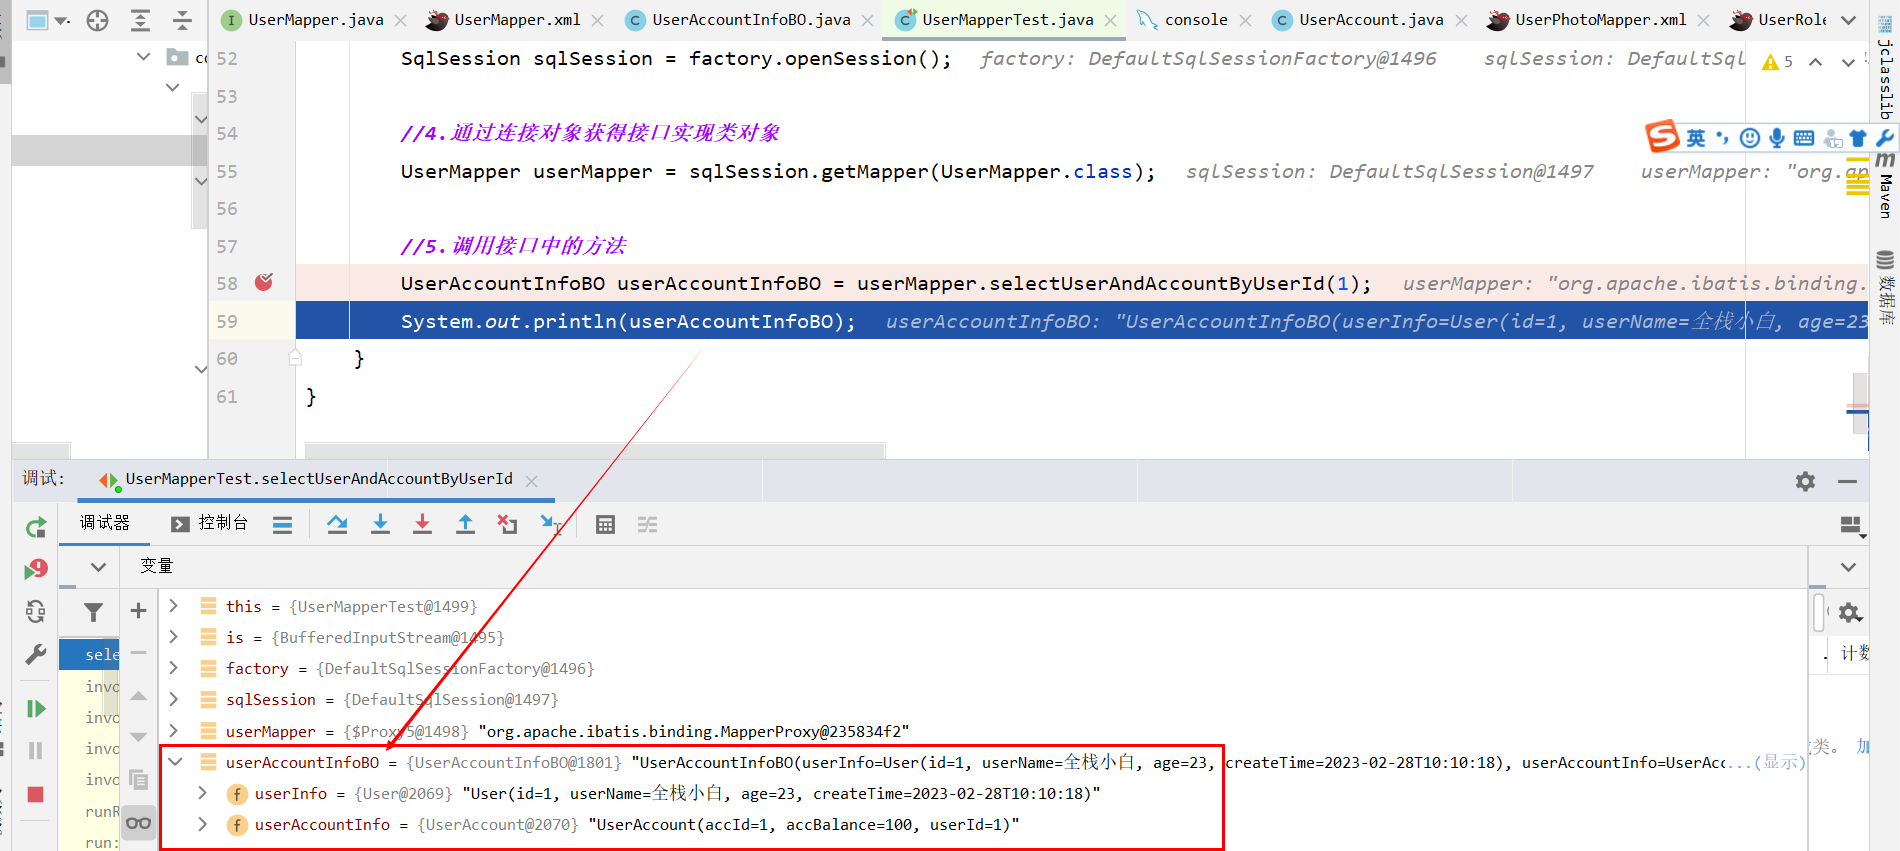Stop debugging with the red square
1900x851 pixels.
pos(36,794)
